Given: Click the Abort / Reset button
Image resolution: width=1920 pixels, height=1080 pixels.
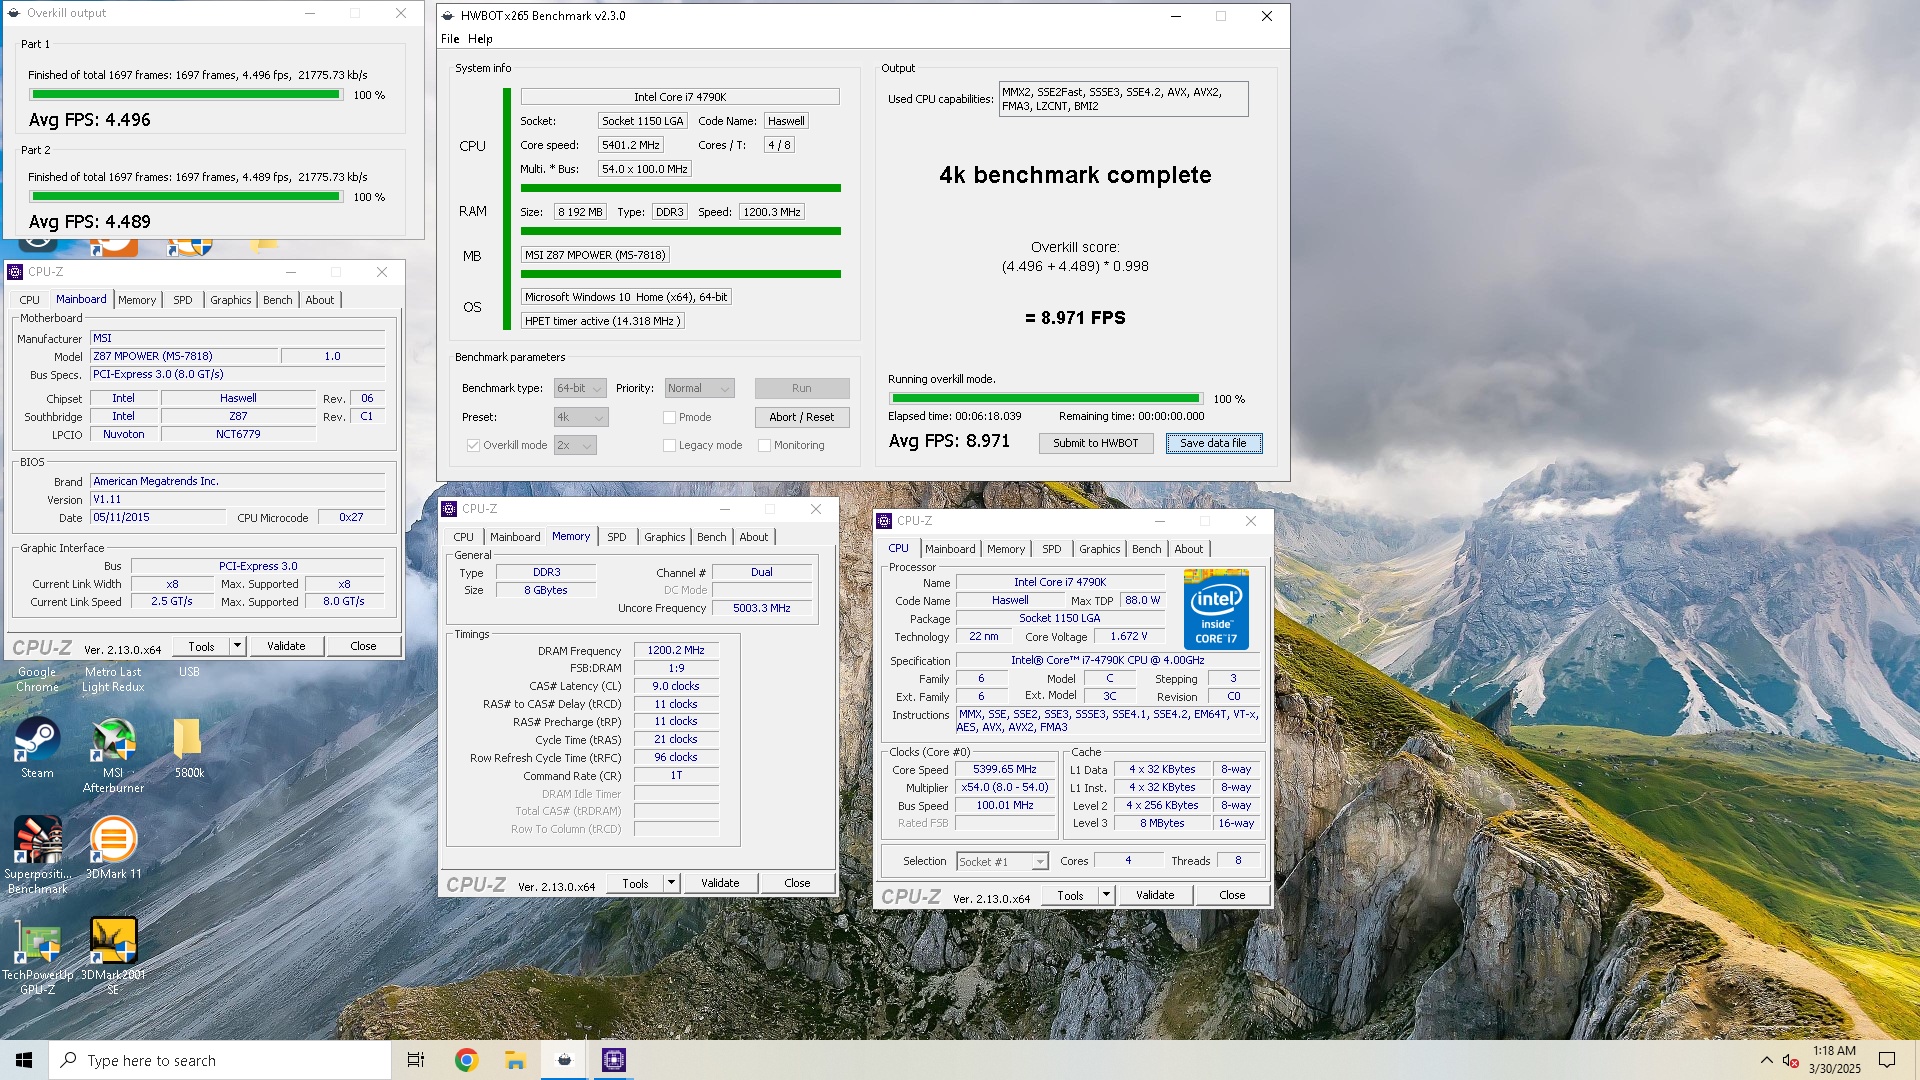Looking at the screenshot, I should click(x=801, y=418).
